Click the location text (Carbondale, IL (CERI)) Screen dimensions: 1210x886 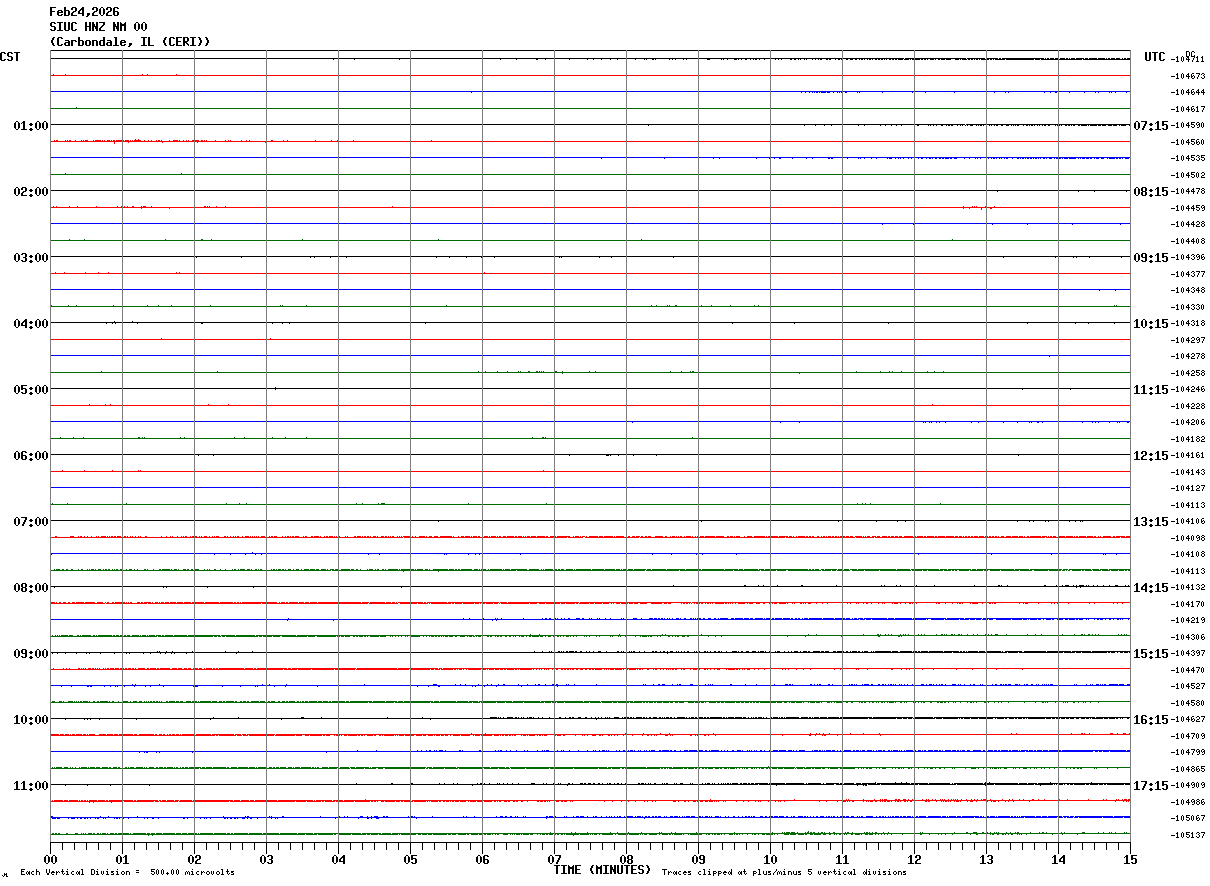pos(130,42)
